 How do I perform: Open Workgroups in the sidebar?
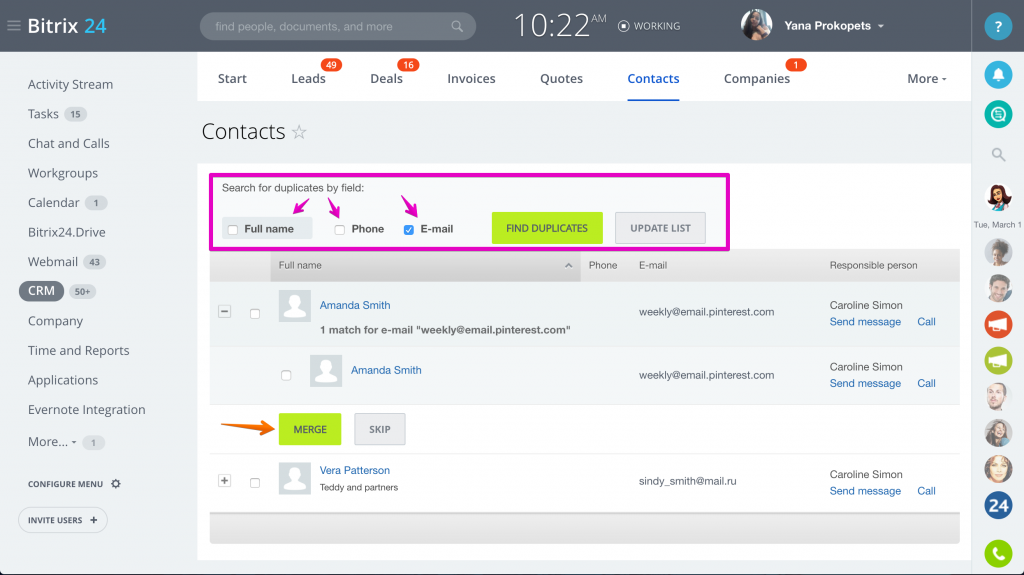63,173
